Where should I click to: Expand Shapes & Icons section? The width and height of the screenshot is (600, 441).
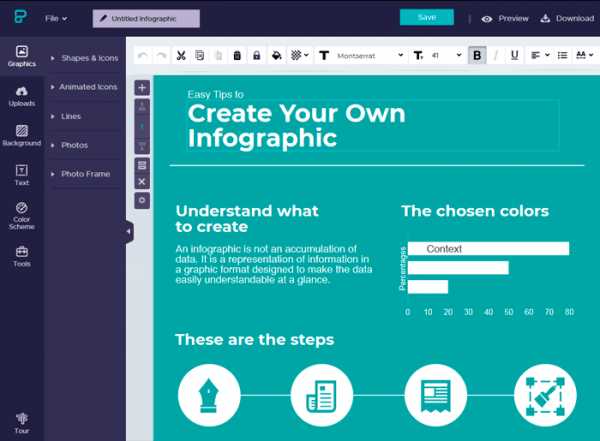pos(85,58)
